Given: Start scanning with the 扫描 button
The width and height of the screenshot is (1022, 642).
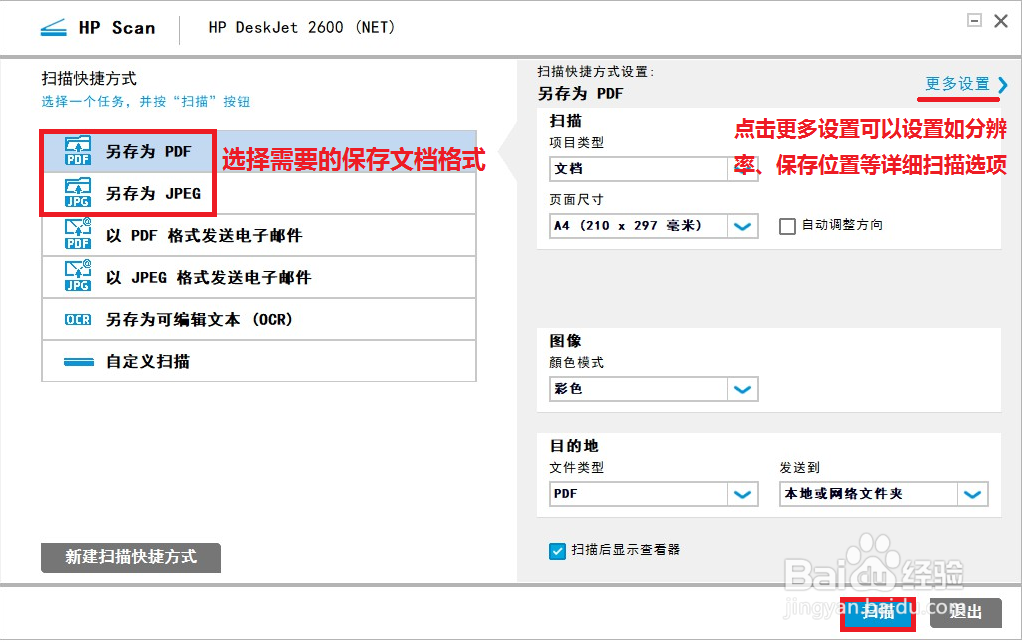Looking at the screenshot, I should point(878,613).
